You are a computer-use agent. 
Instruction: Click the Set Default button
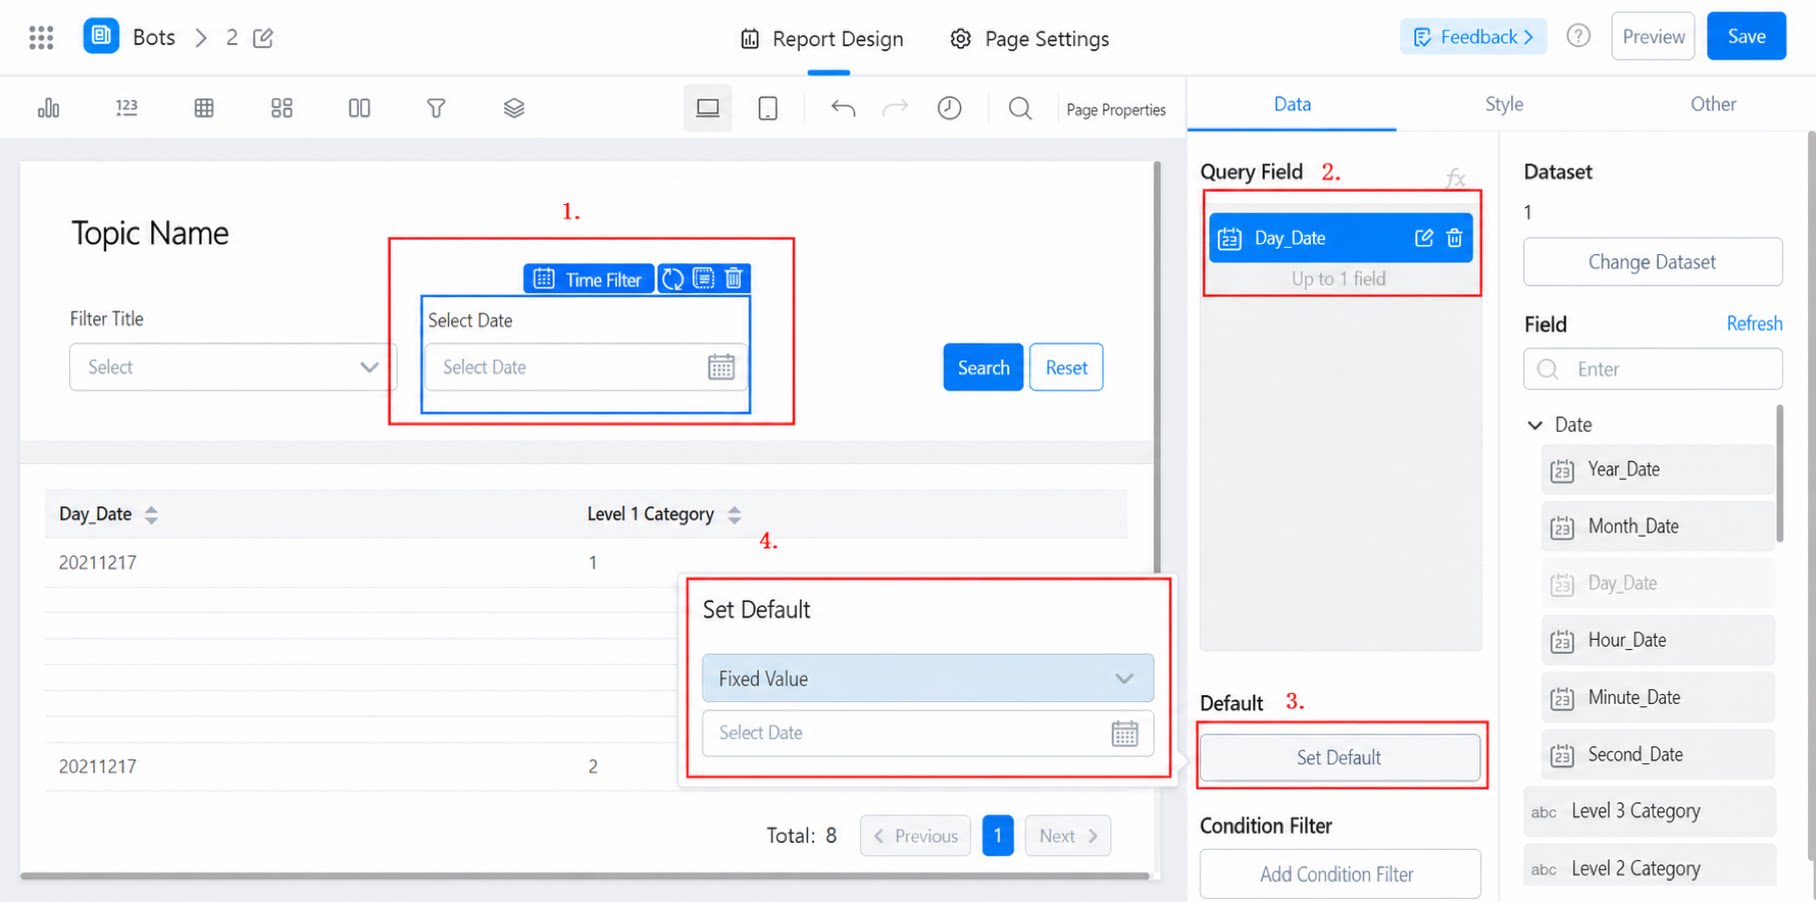1340,757
